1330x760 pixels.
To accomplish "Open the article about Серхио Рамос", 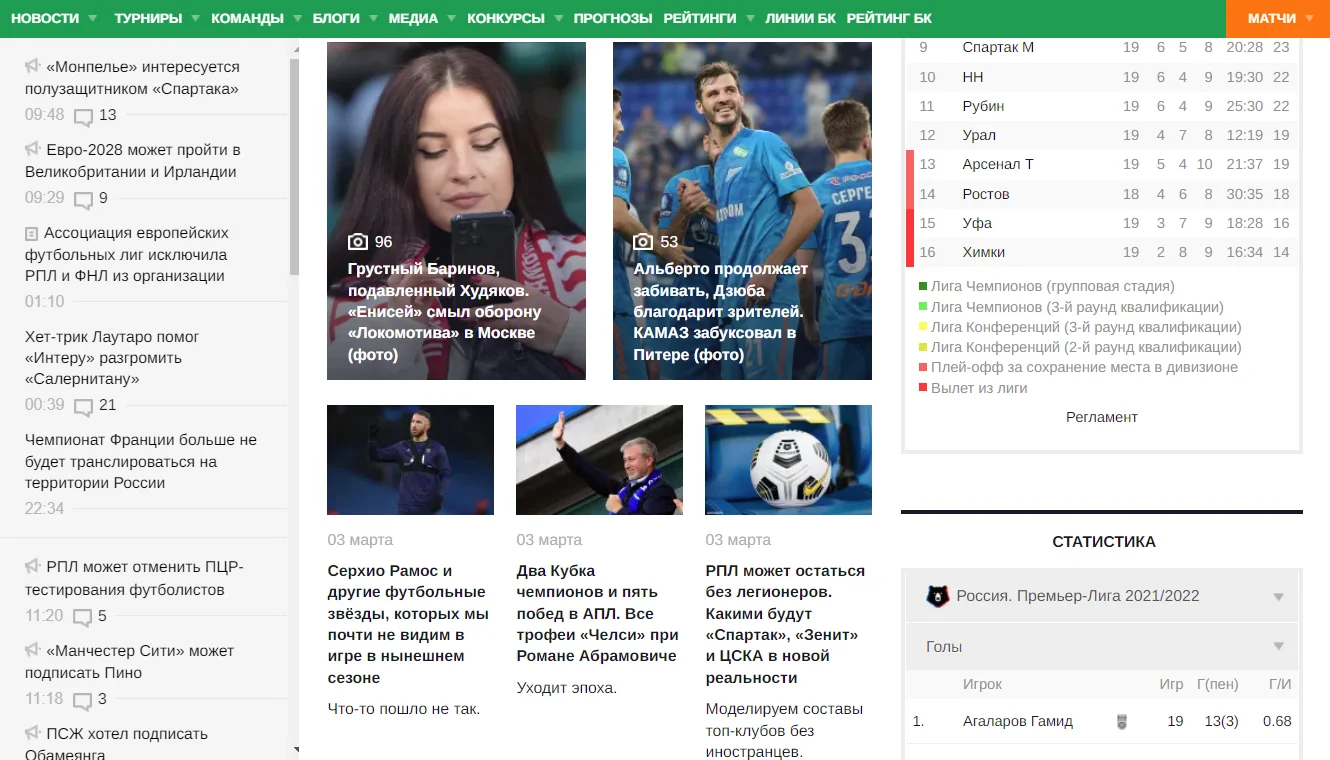I will tap(408, 624).
